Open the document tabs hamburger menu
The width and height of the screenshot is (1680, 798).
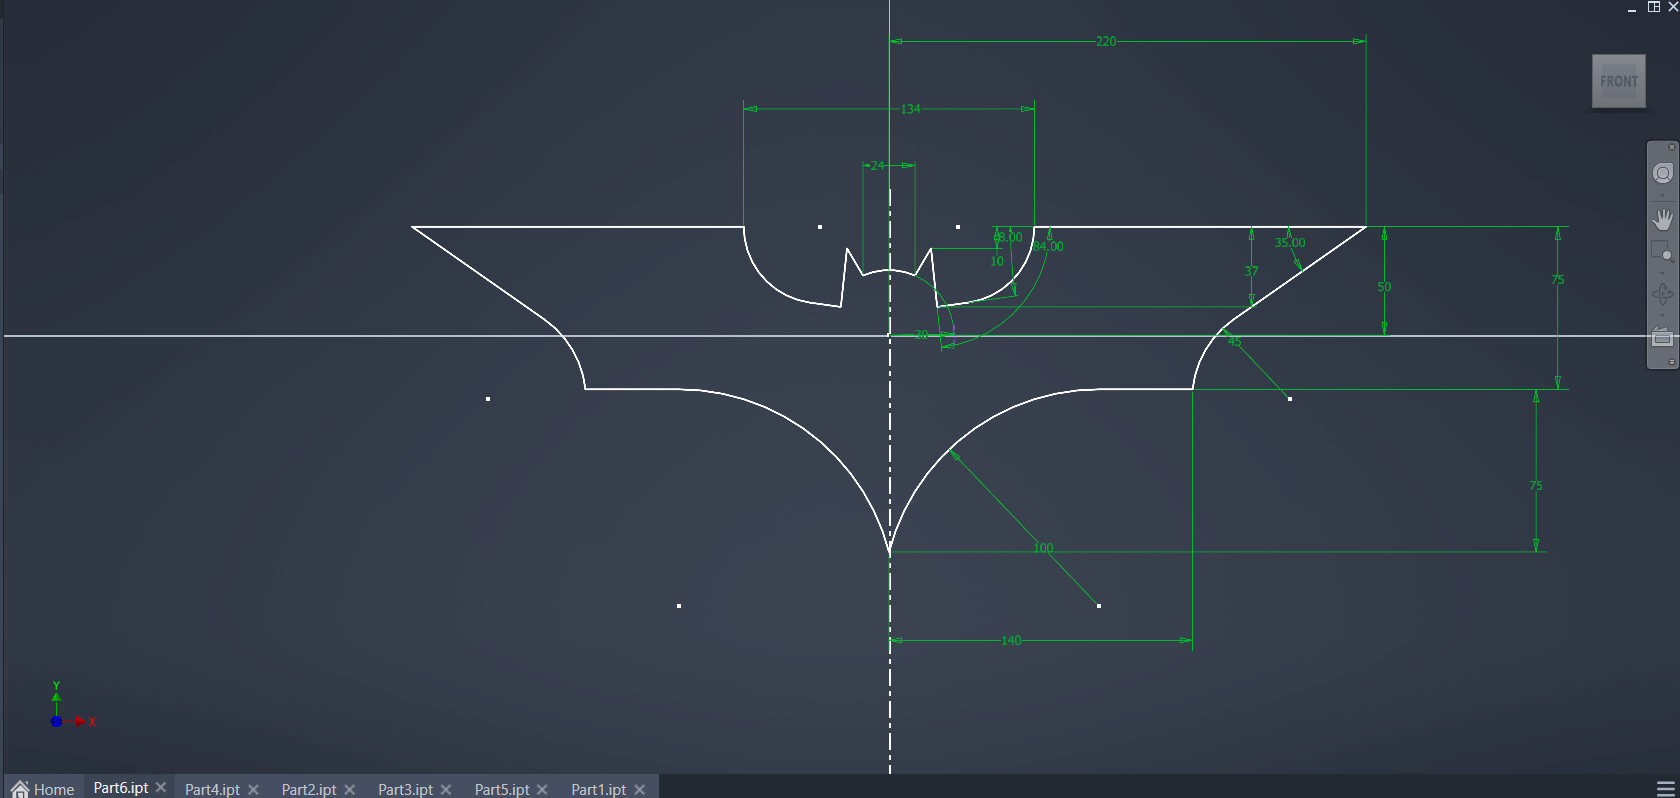(1665, 788)
